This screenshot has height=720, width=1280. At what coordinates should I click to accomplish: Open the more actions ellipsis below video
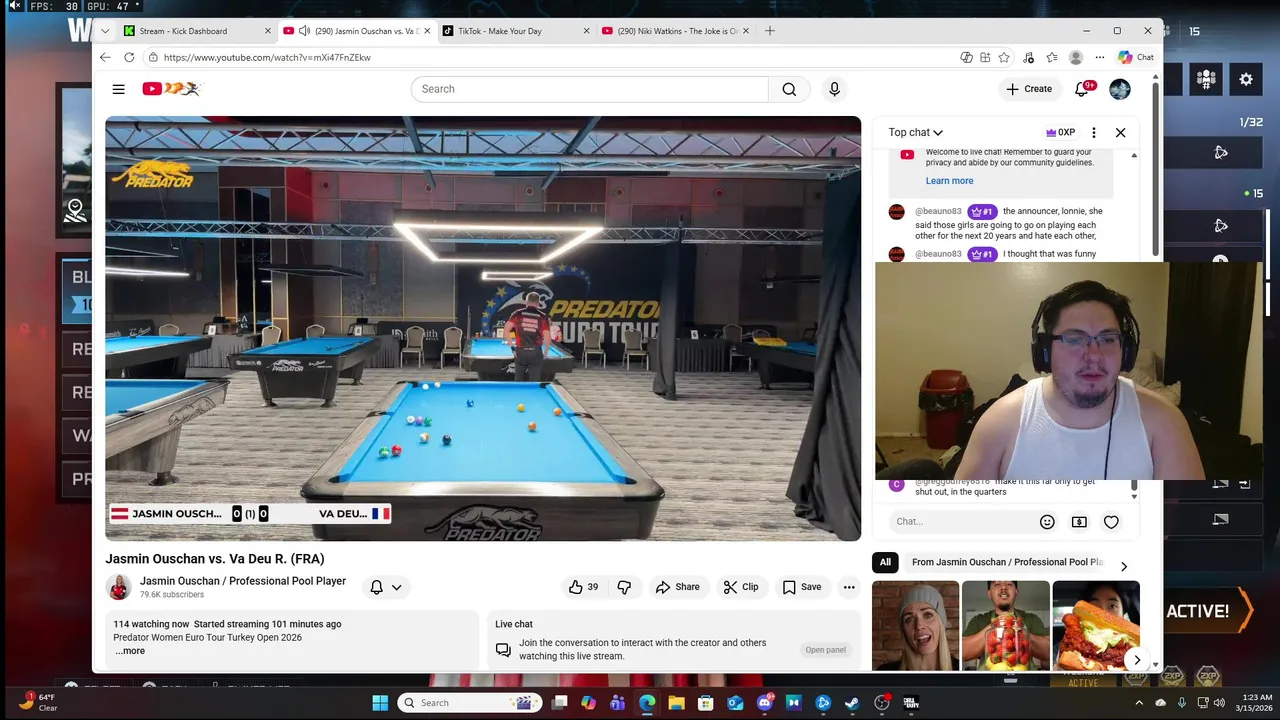click(x=849, y=587)
